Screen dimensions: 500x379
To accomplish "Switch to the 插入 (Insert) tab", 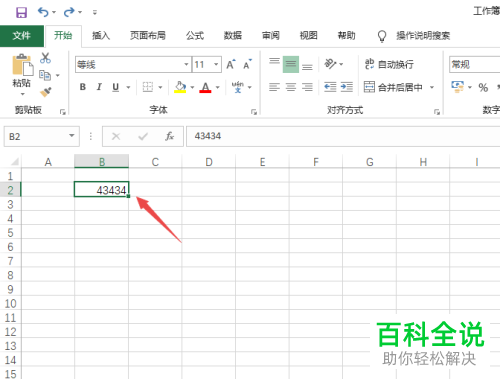I will [x=101, y=36].
